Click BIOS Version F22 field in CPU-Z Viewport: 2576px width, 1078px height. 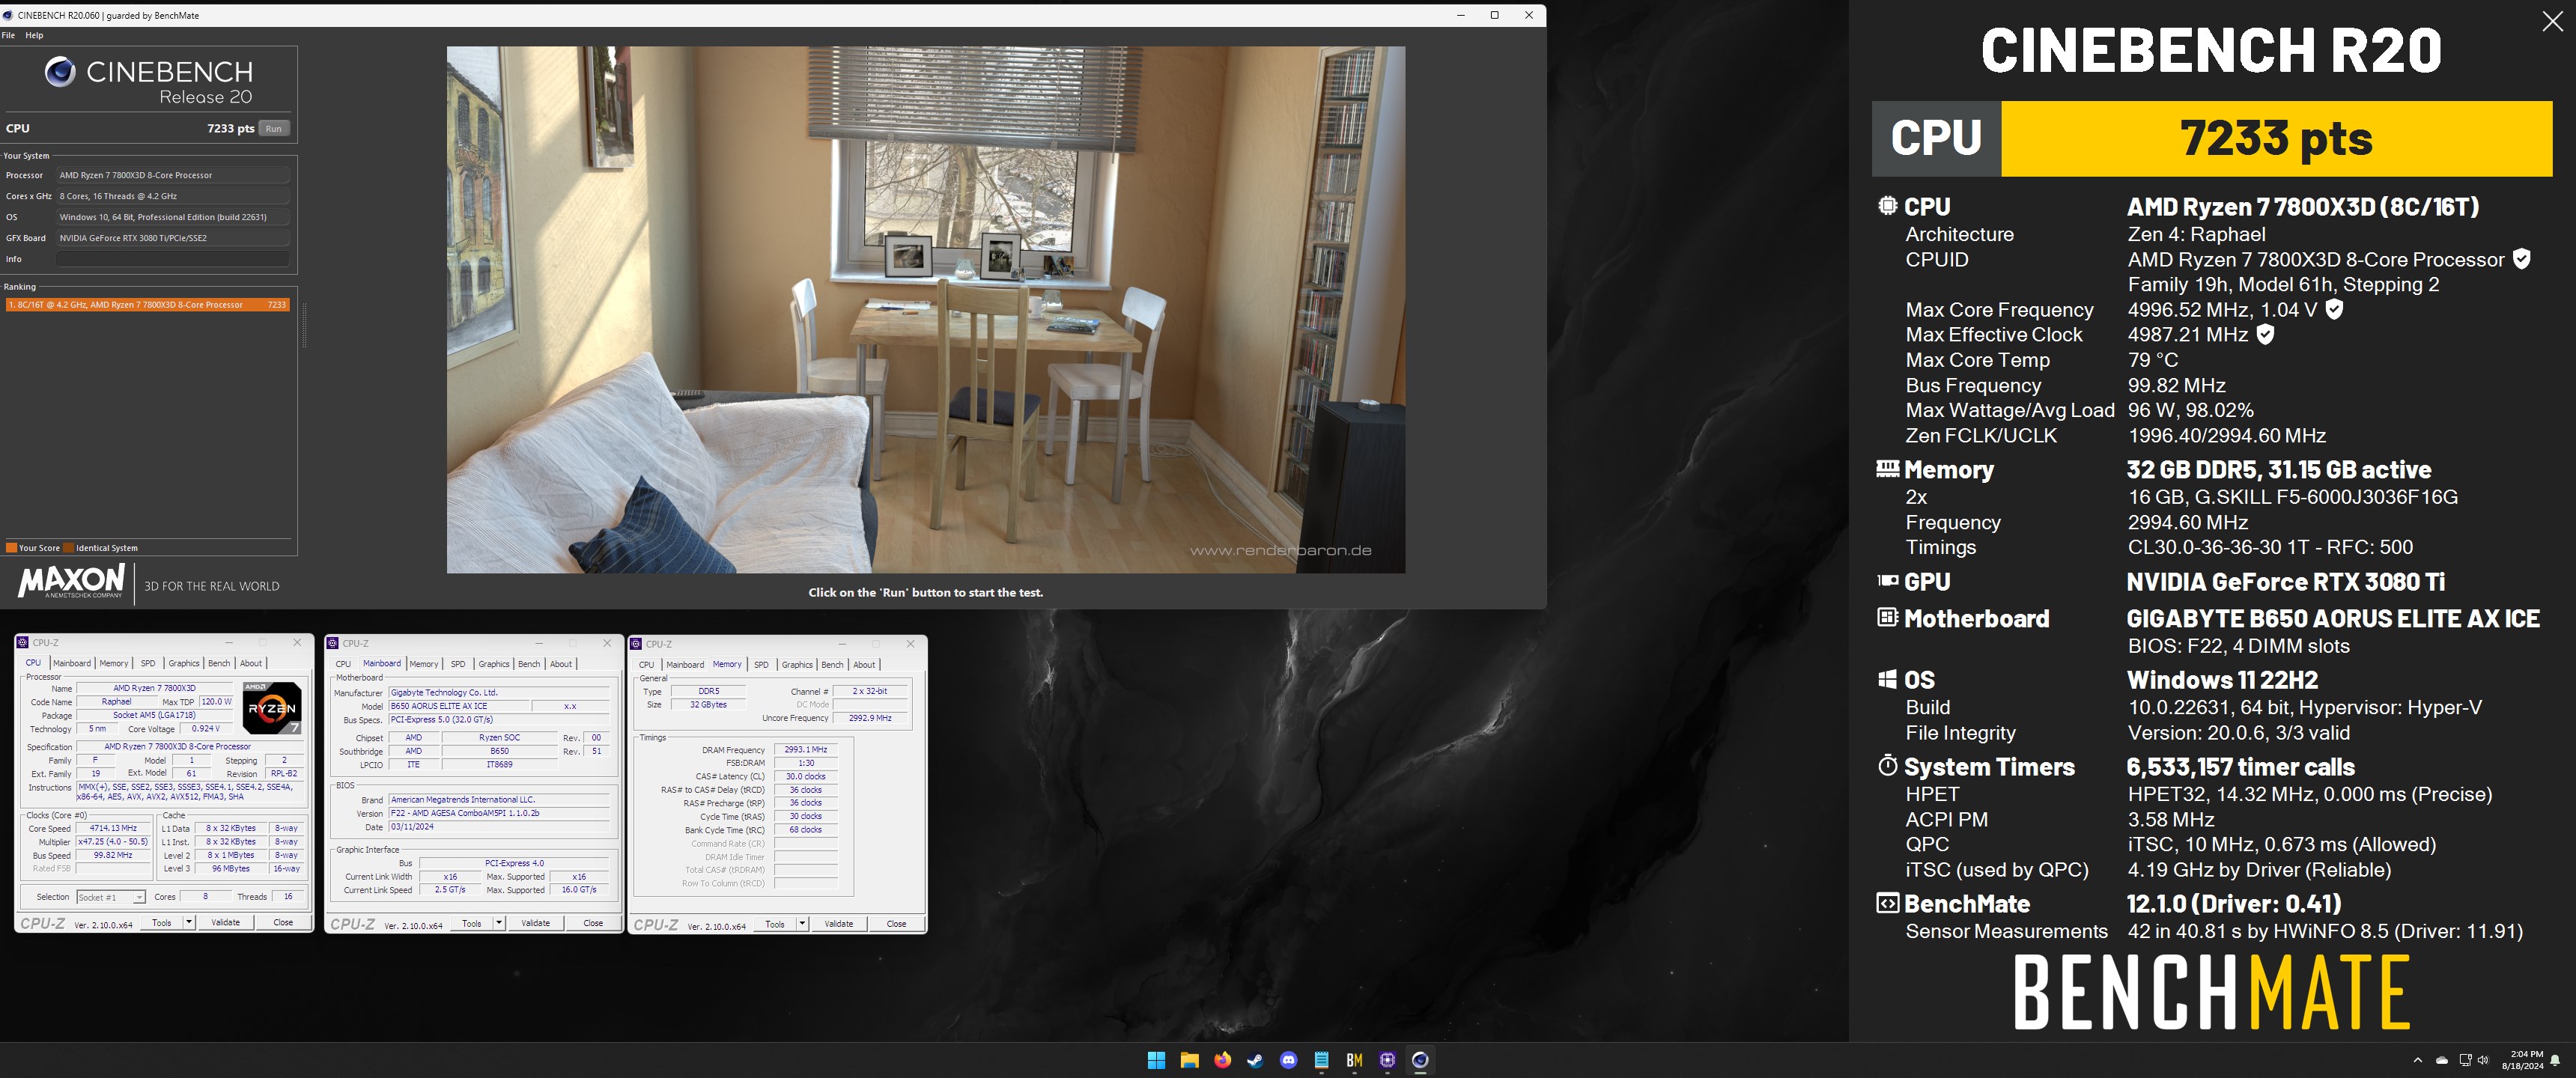(499, 813)
